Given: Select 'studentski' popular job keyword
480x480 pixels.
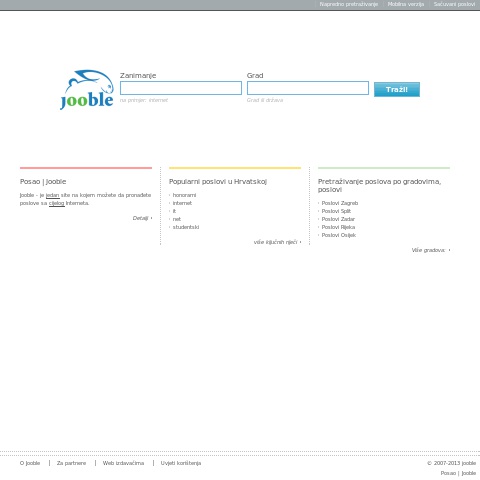Looking at the screenshot, I should pos(186,227).
